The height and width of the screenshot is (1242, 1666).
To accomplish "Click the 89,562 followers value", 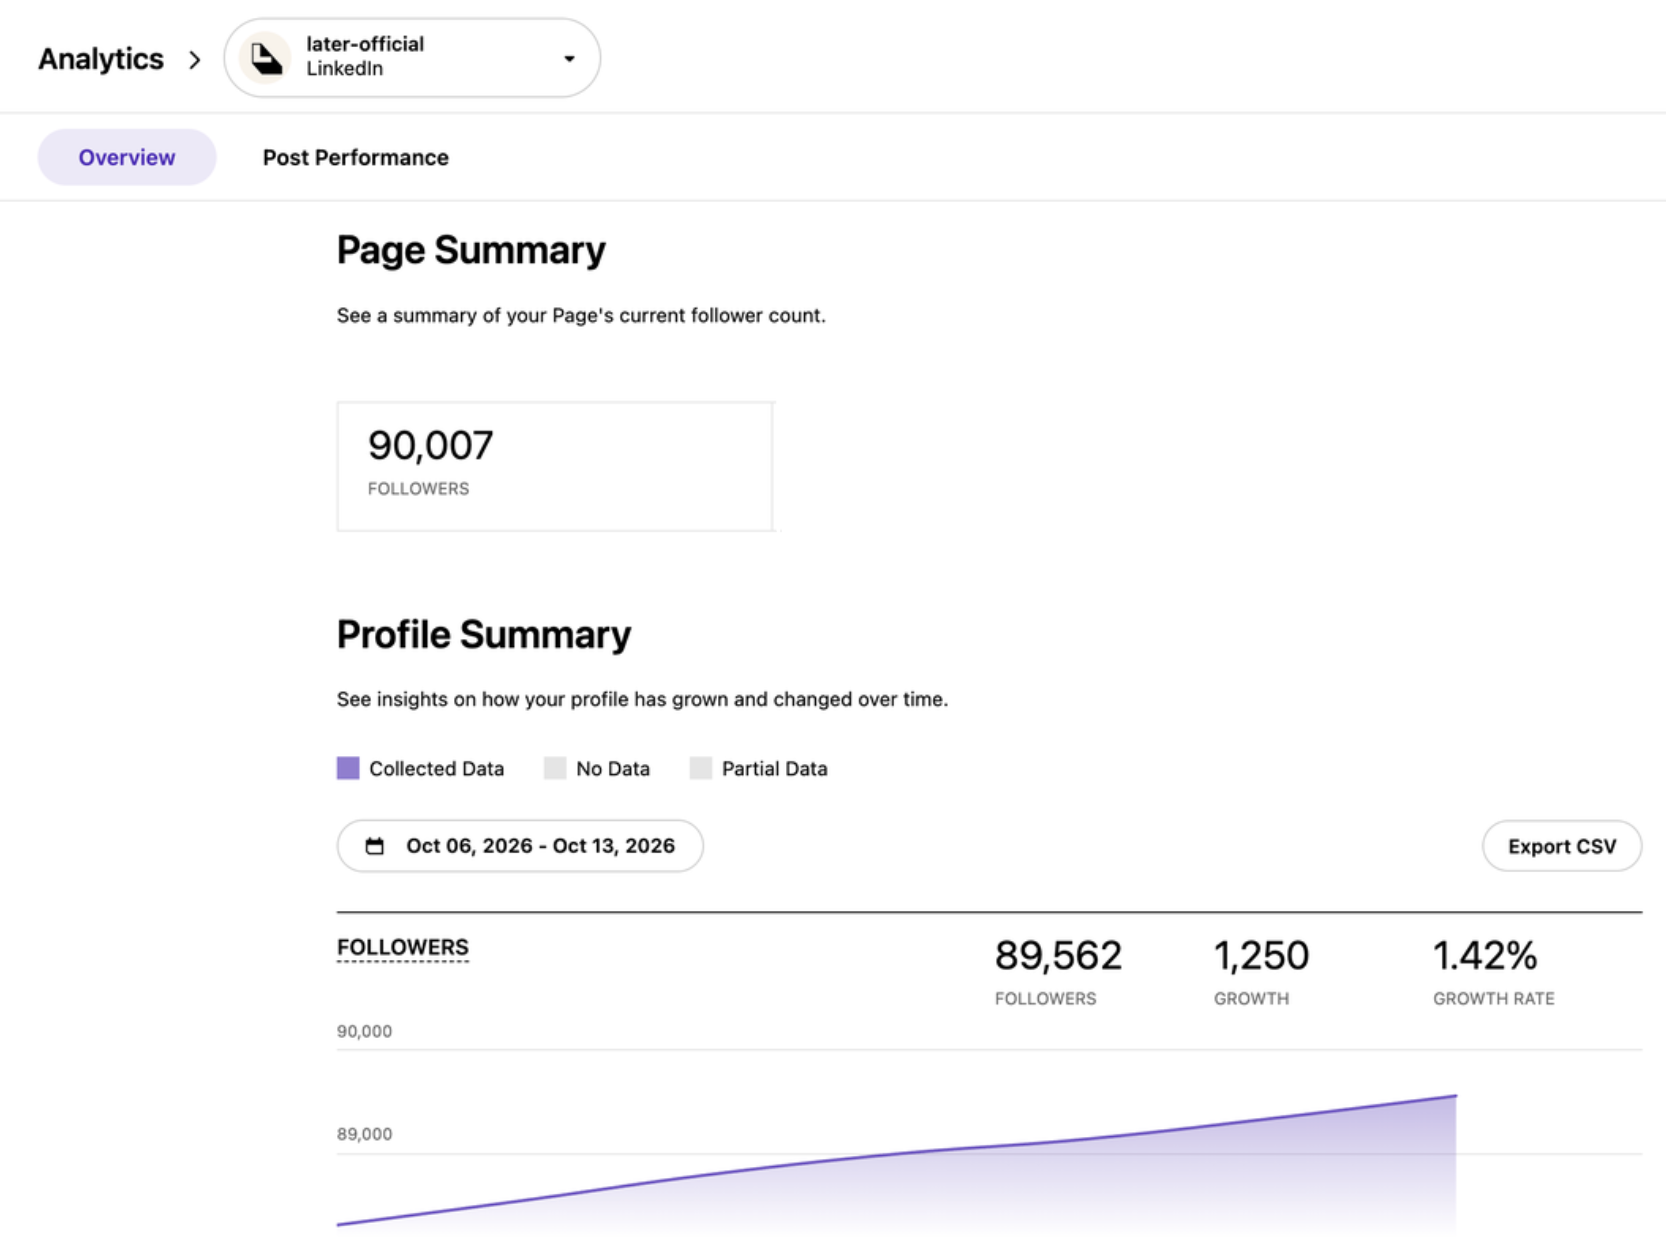I will (x=1058, y=955).
